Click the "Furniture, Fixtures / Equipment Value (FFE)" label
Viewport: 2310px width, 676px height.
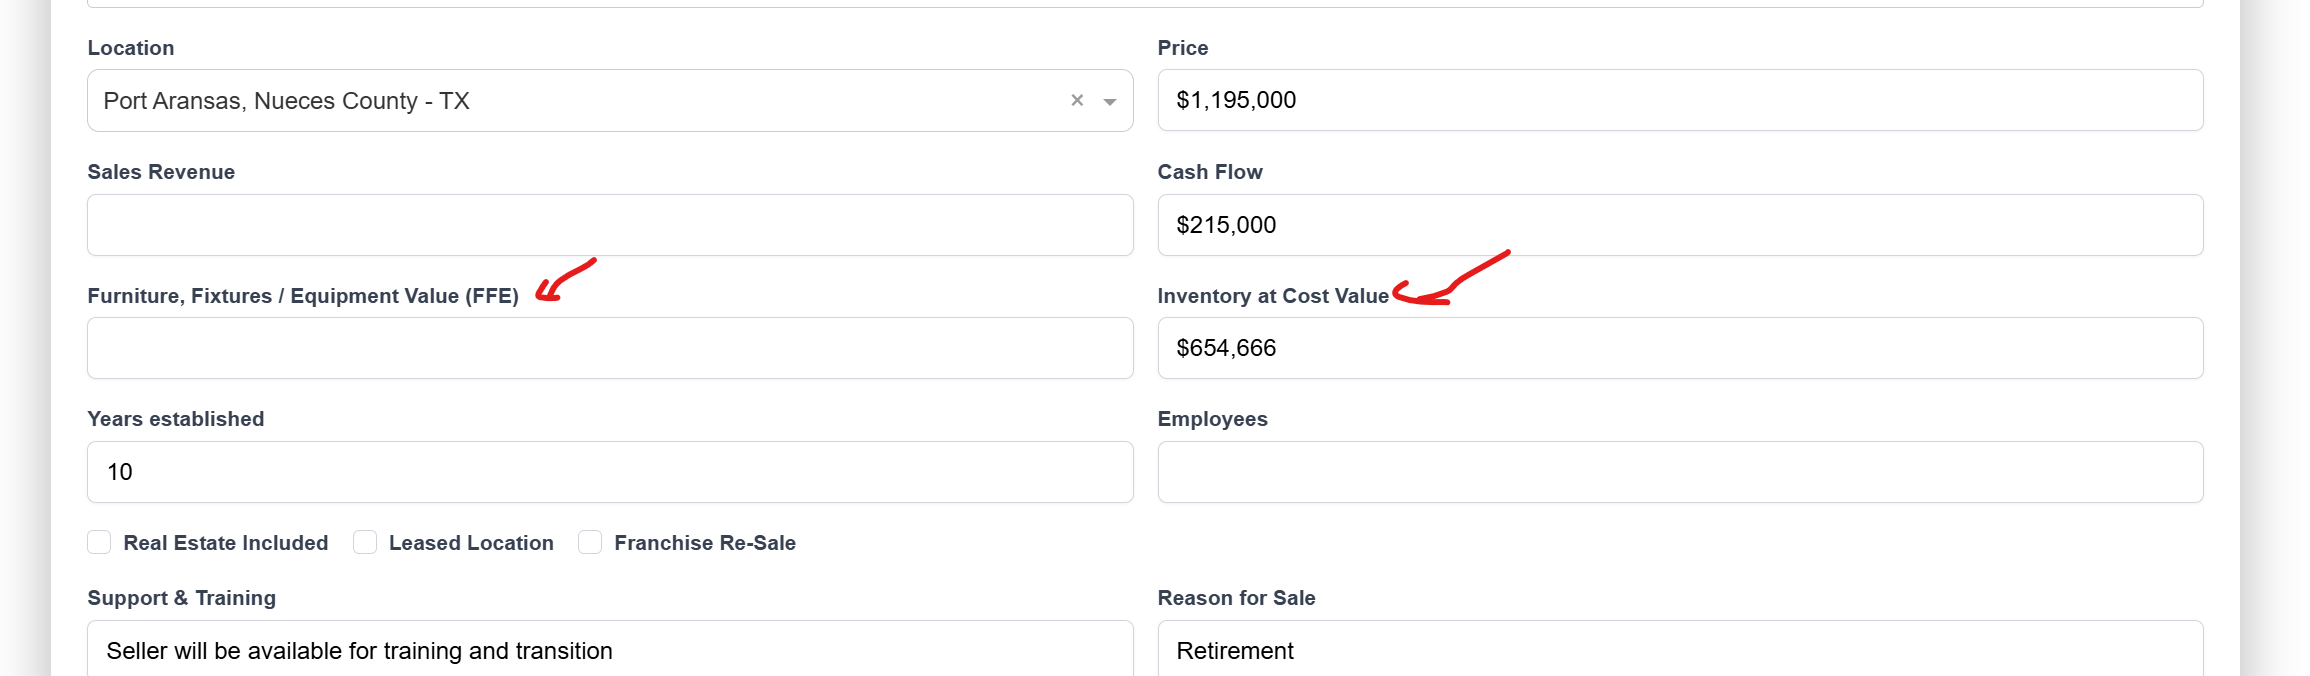click(303, 296)
